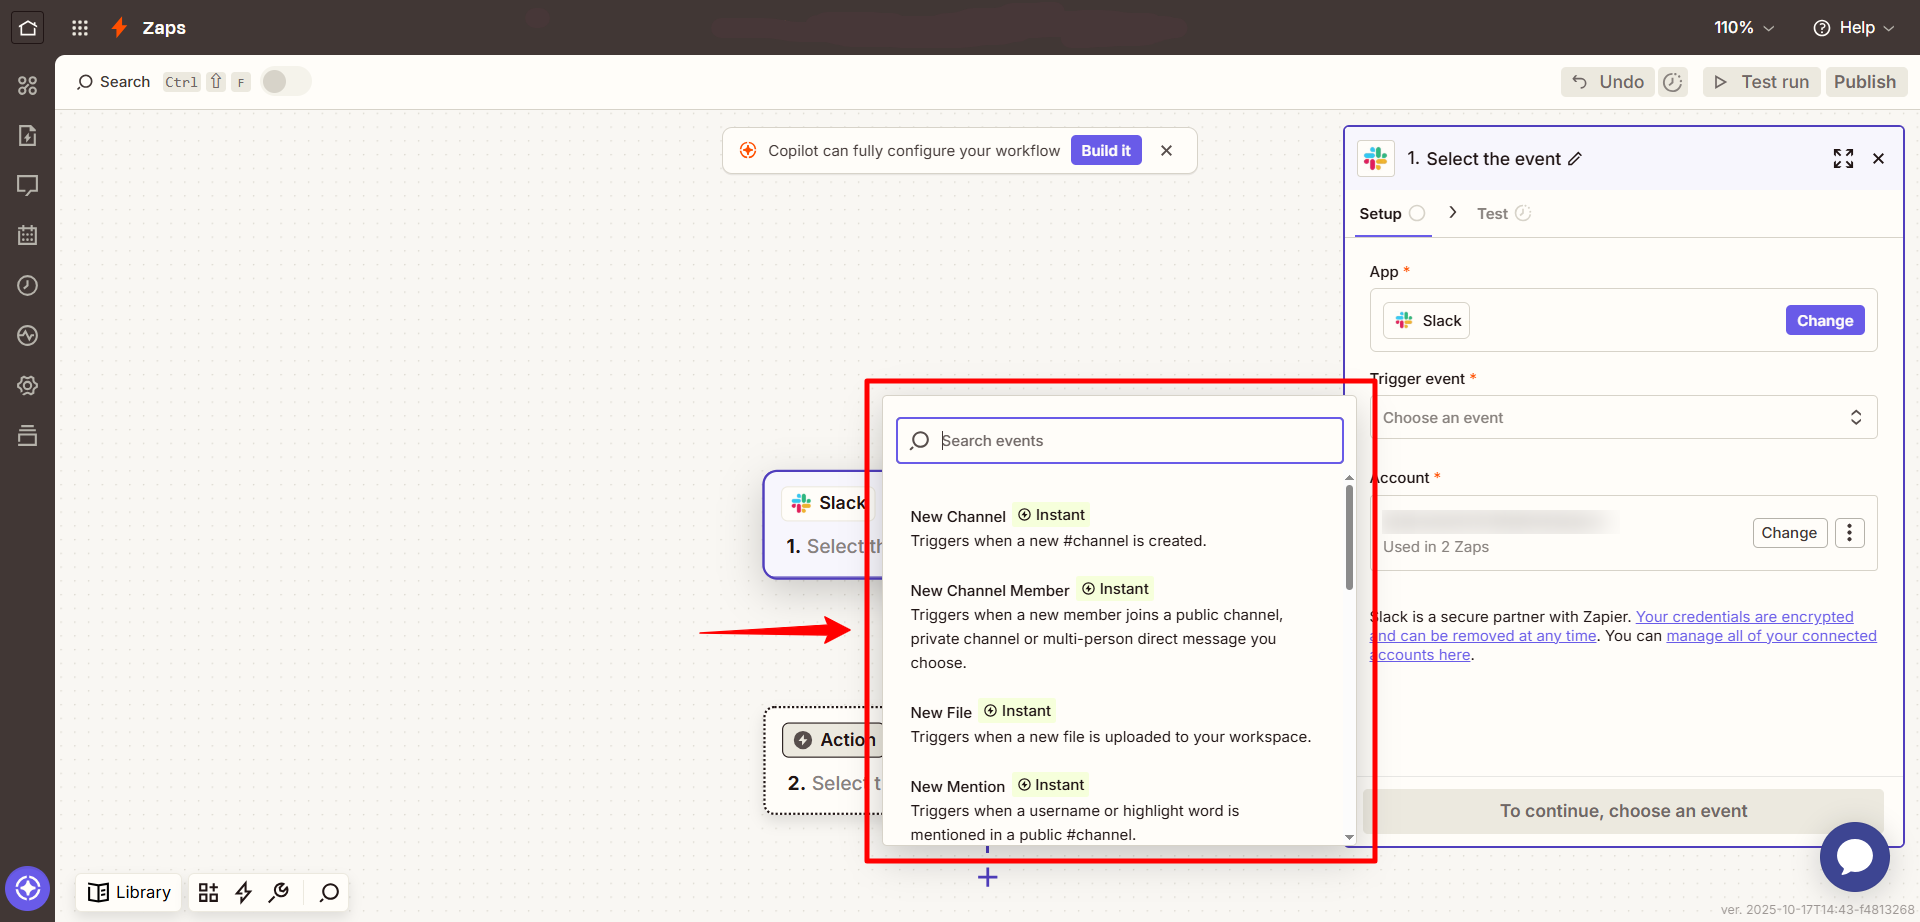Click the Search events input field
Image resolution: width=1920 pixels, height=922 pixels.
(x=1119, y=441)
